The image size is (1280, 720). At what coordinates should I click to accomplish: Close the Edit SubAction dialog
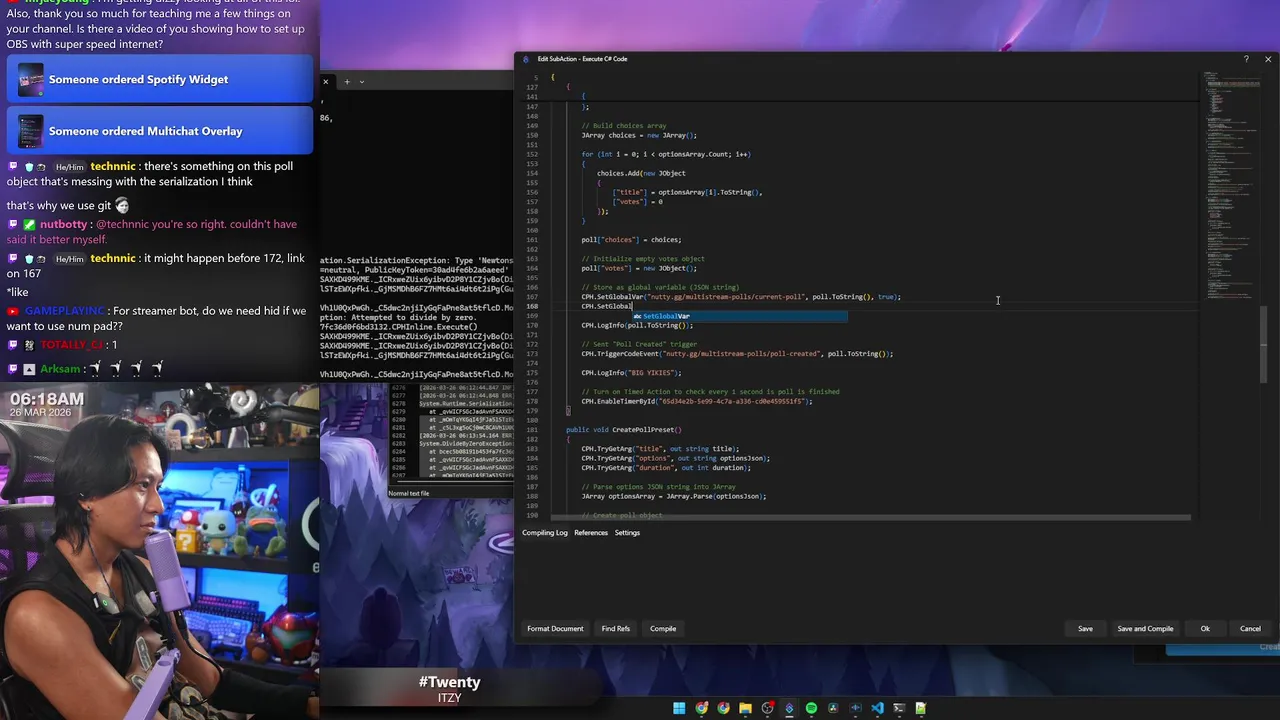click(x=1268, y=59)
